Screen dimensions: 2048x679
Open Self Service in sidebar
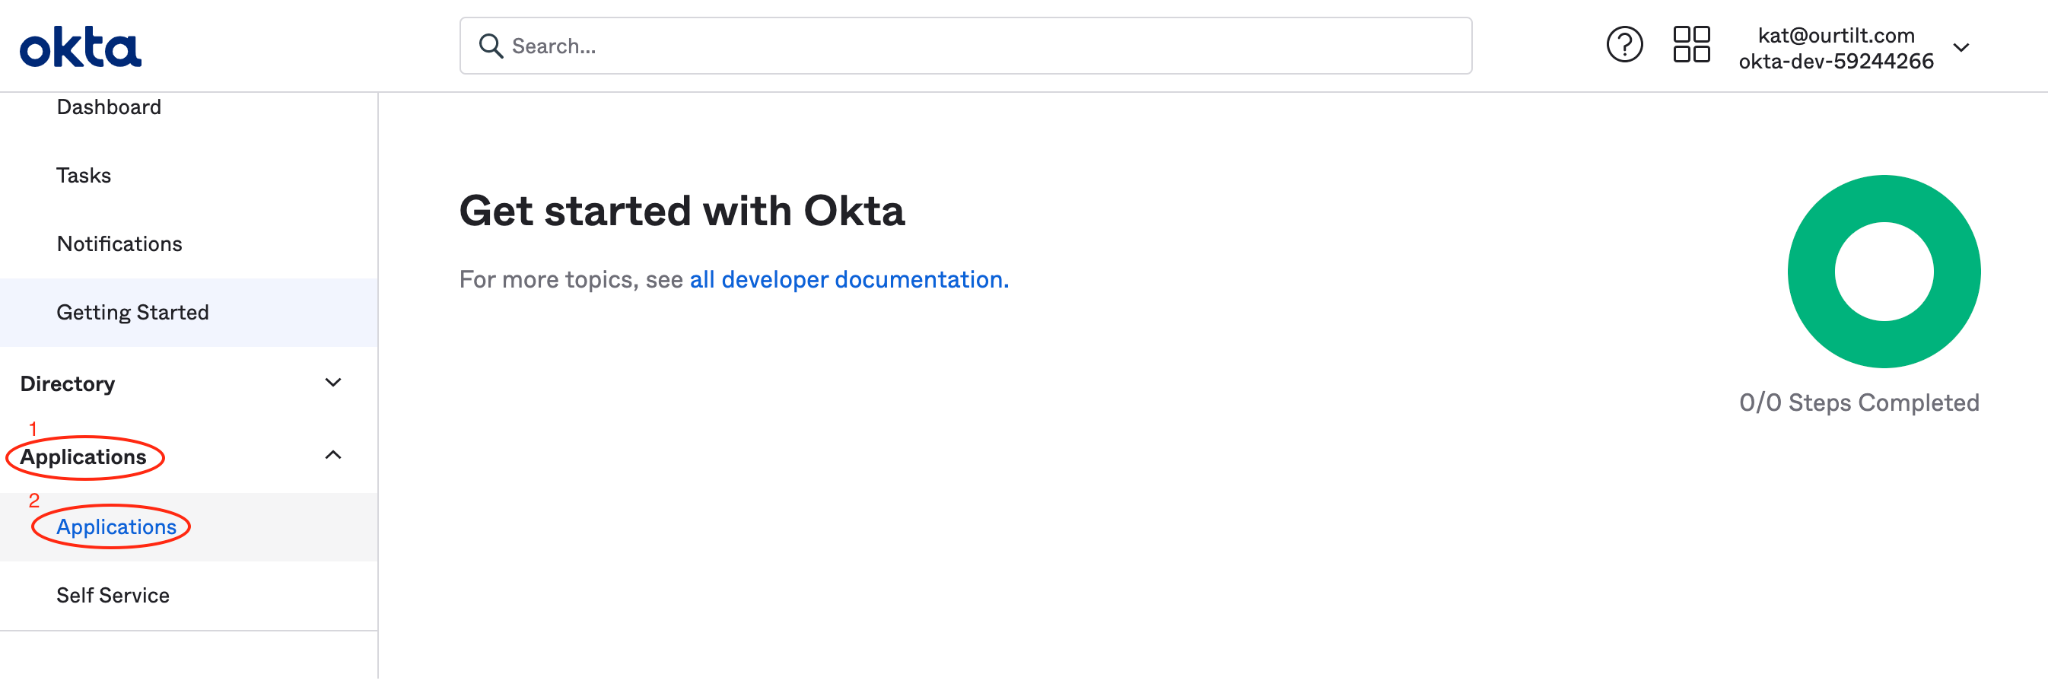pyautogui.click(x=113, y=596)
